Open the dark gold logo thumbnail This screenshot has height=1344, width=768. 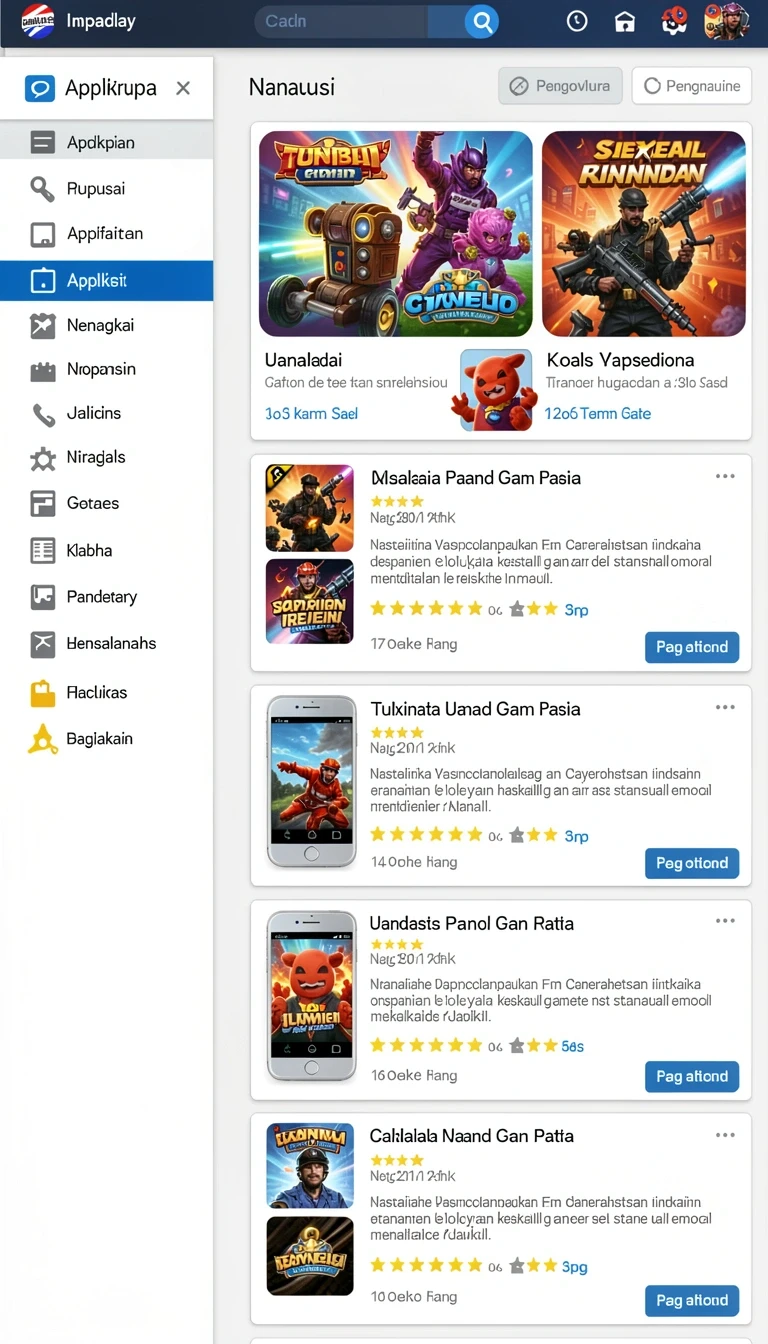coord(310,1256)
